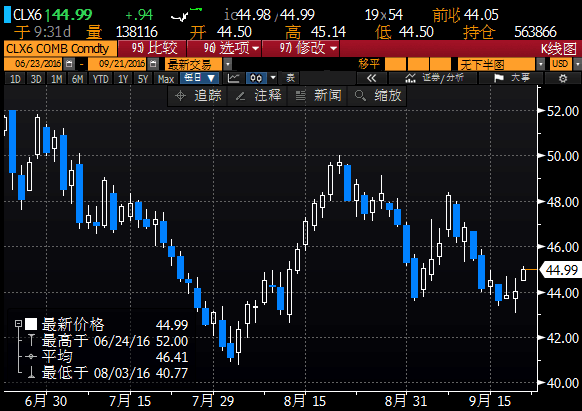Select the candlestick chart type icon

click(256, 78)
